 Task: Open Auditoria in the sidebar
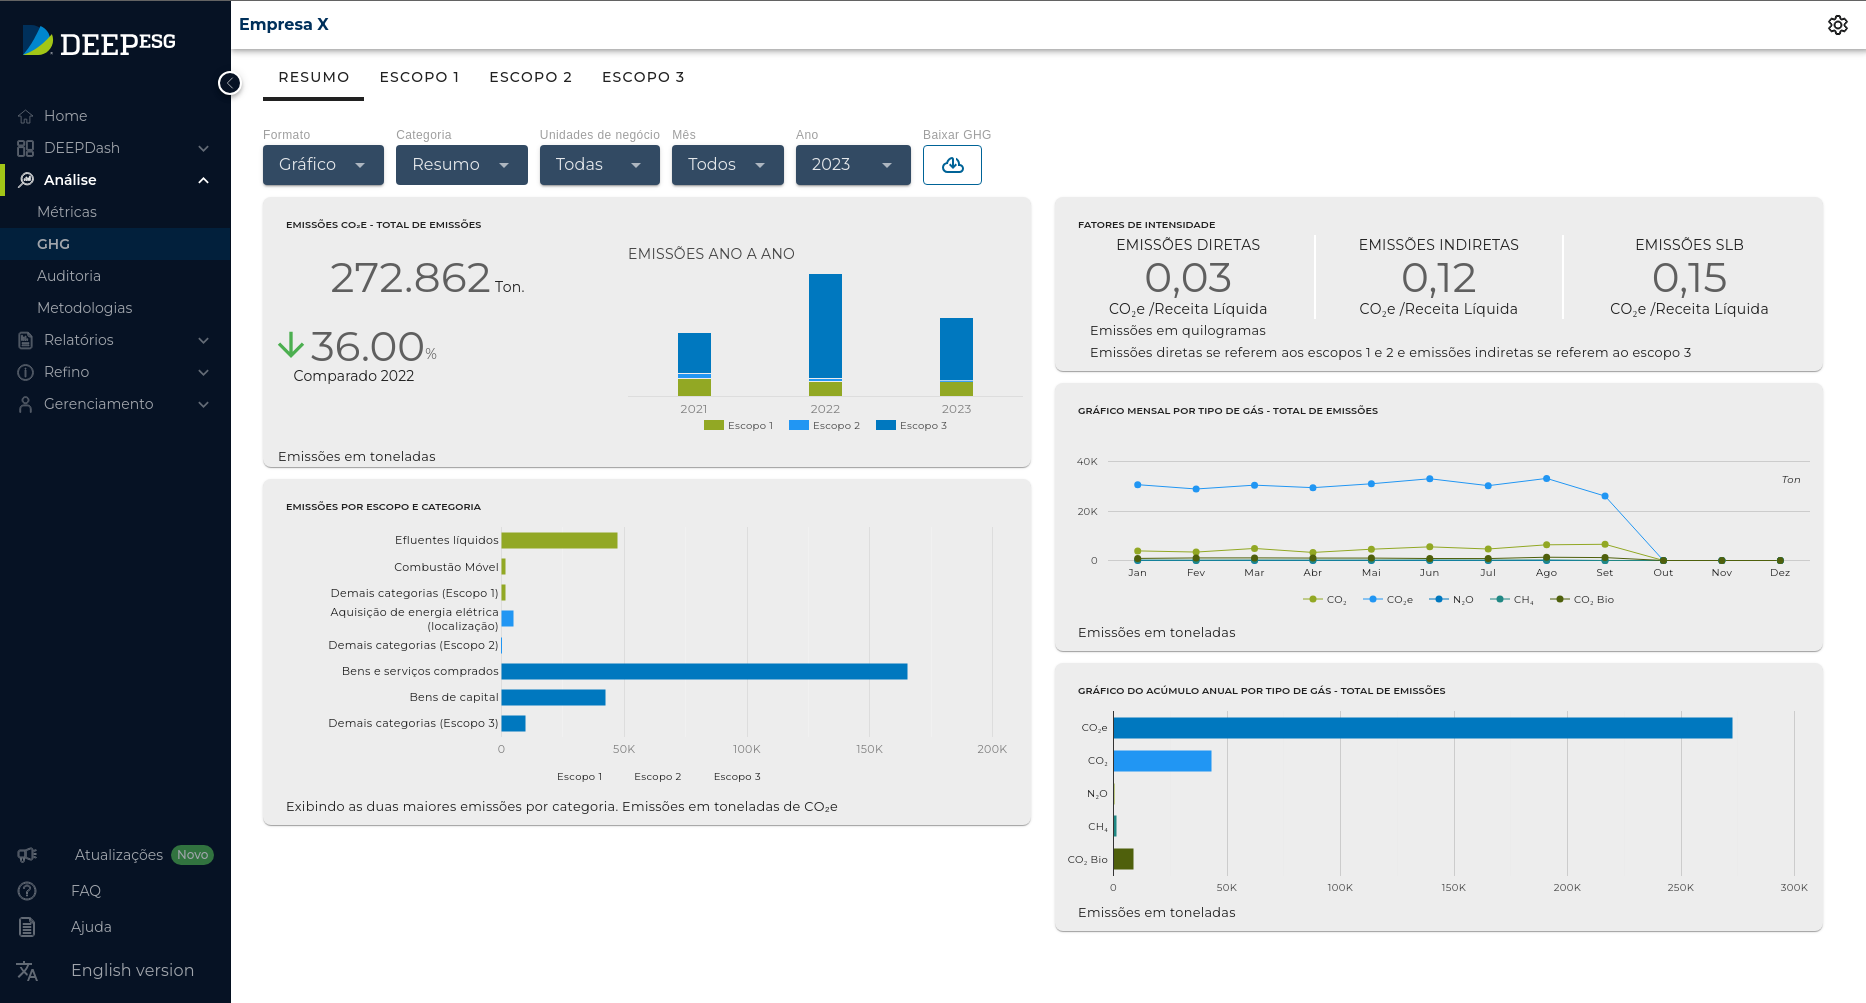point(69,276)
